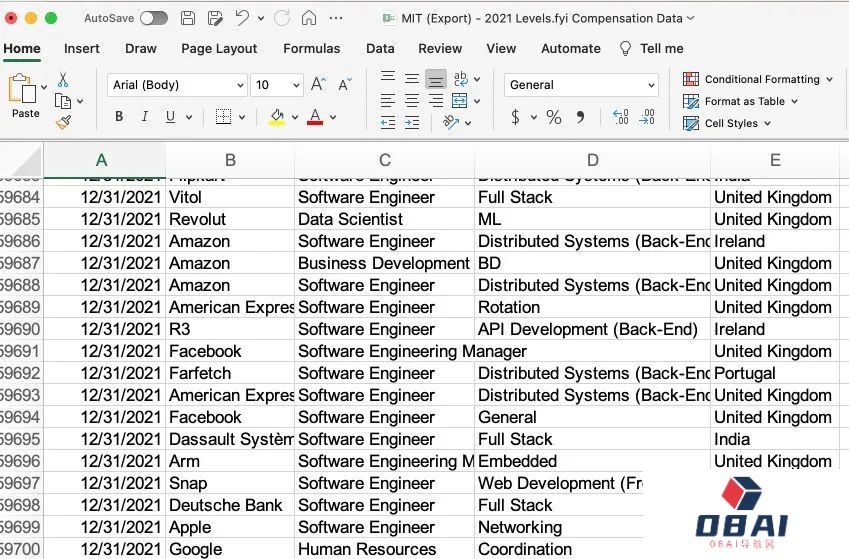Viewport: 849px width, 559px height.
Task: Click the Middle Align icon
Action: [x=412, y=79]
